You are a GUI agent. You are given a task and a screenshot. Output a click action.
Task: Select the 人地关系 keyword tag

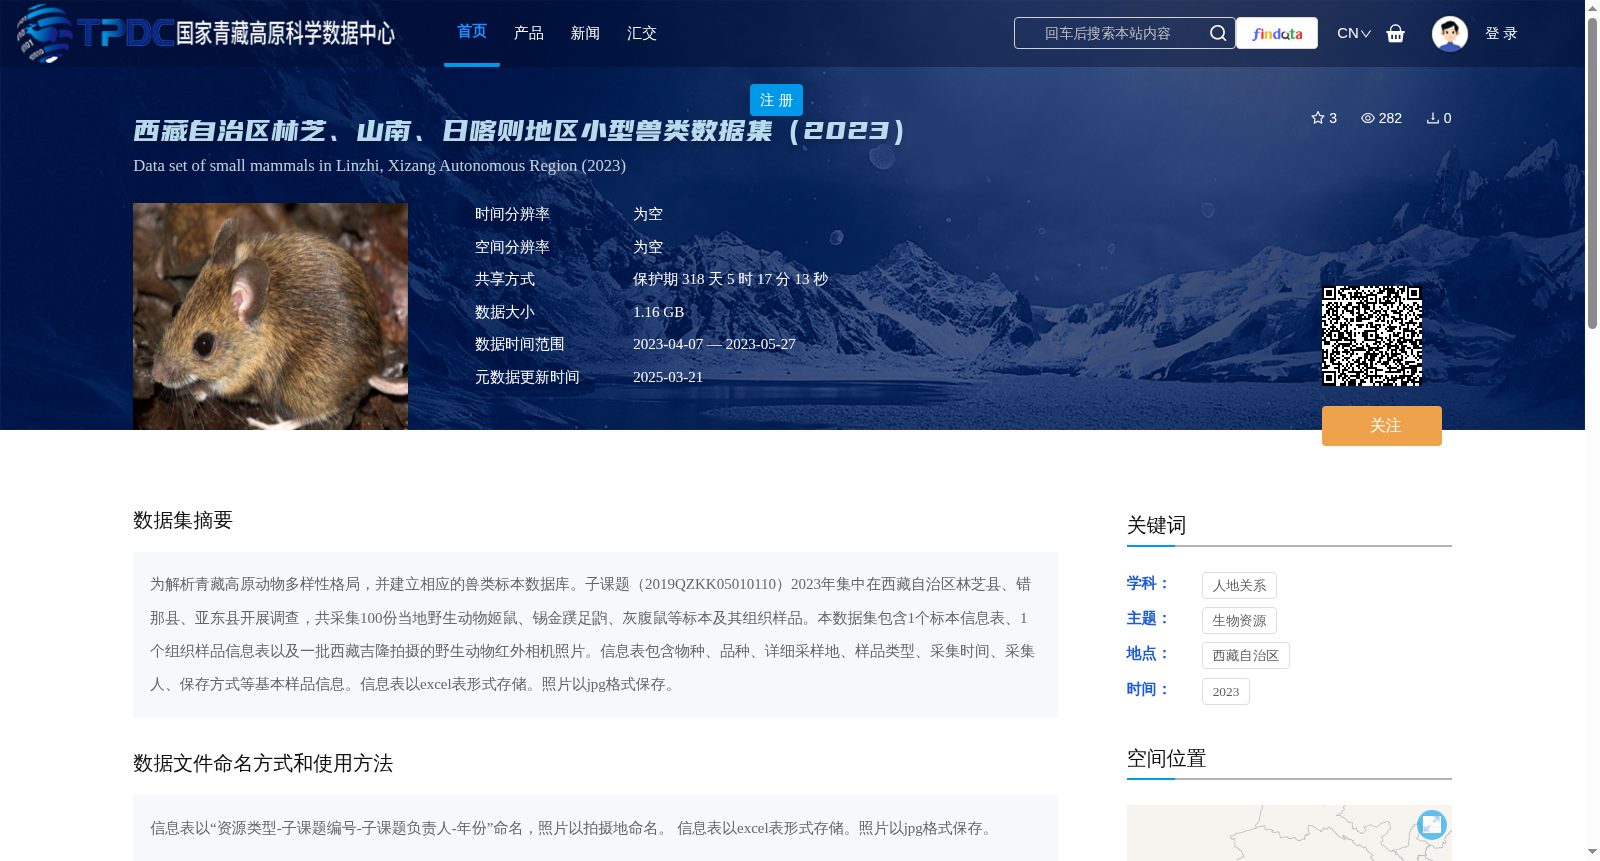tap(1239, 586)
